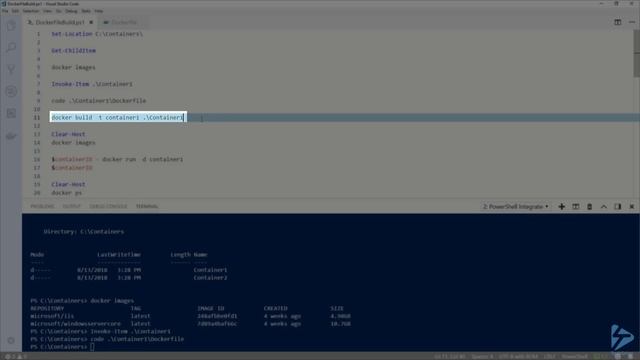Open the Explorer view in activity bar
Image resolution: width=640 pixels, height=360 pixels.
point(11,26)
